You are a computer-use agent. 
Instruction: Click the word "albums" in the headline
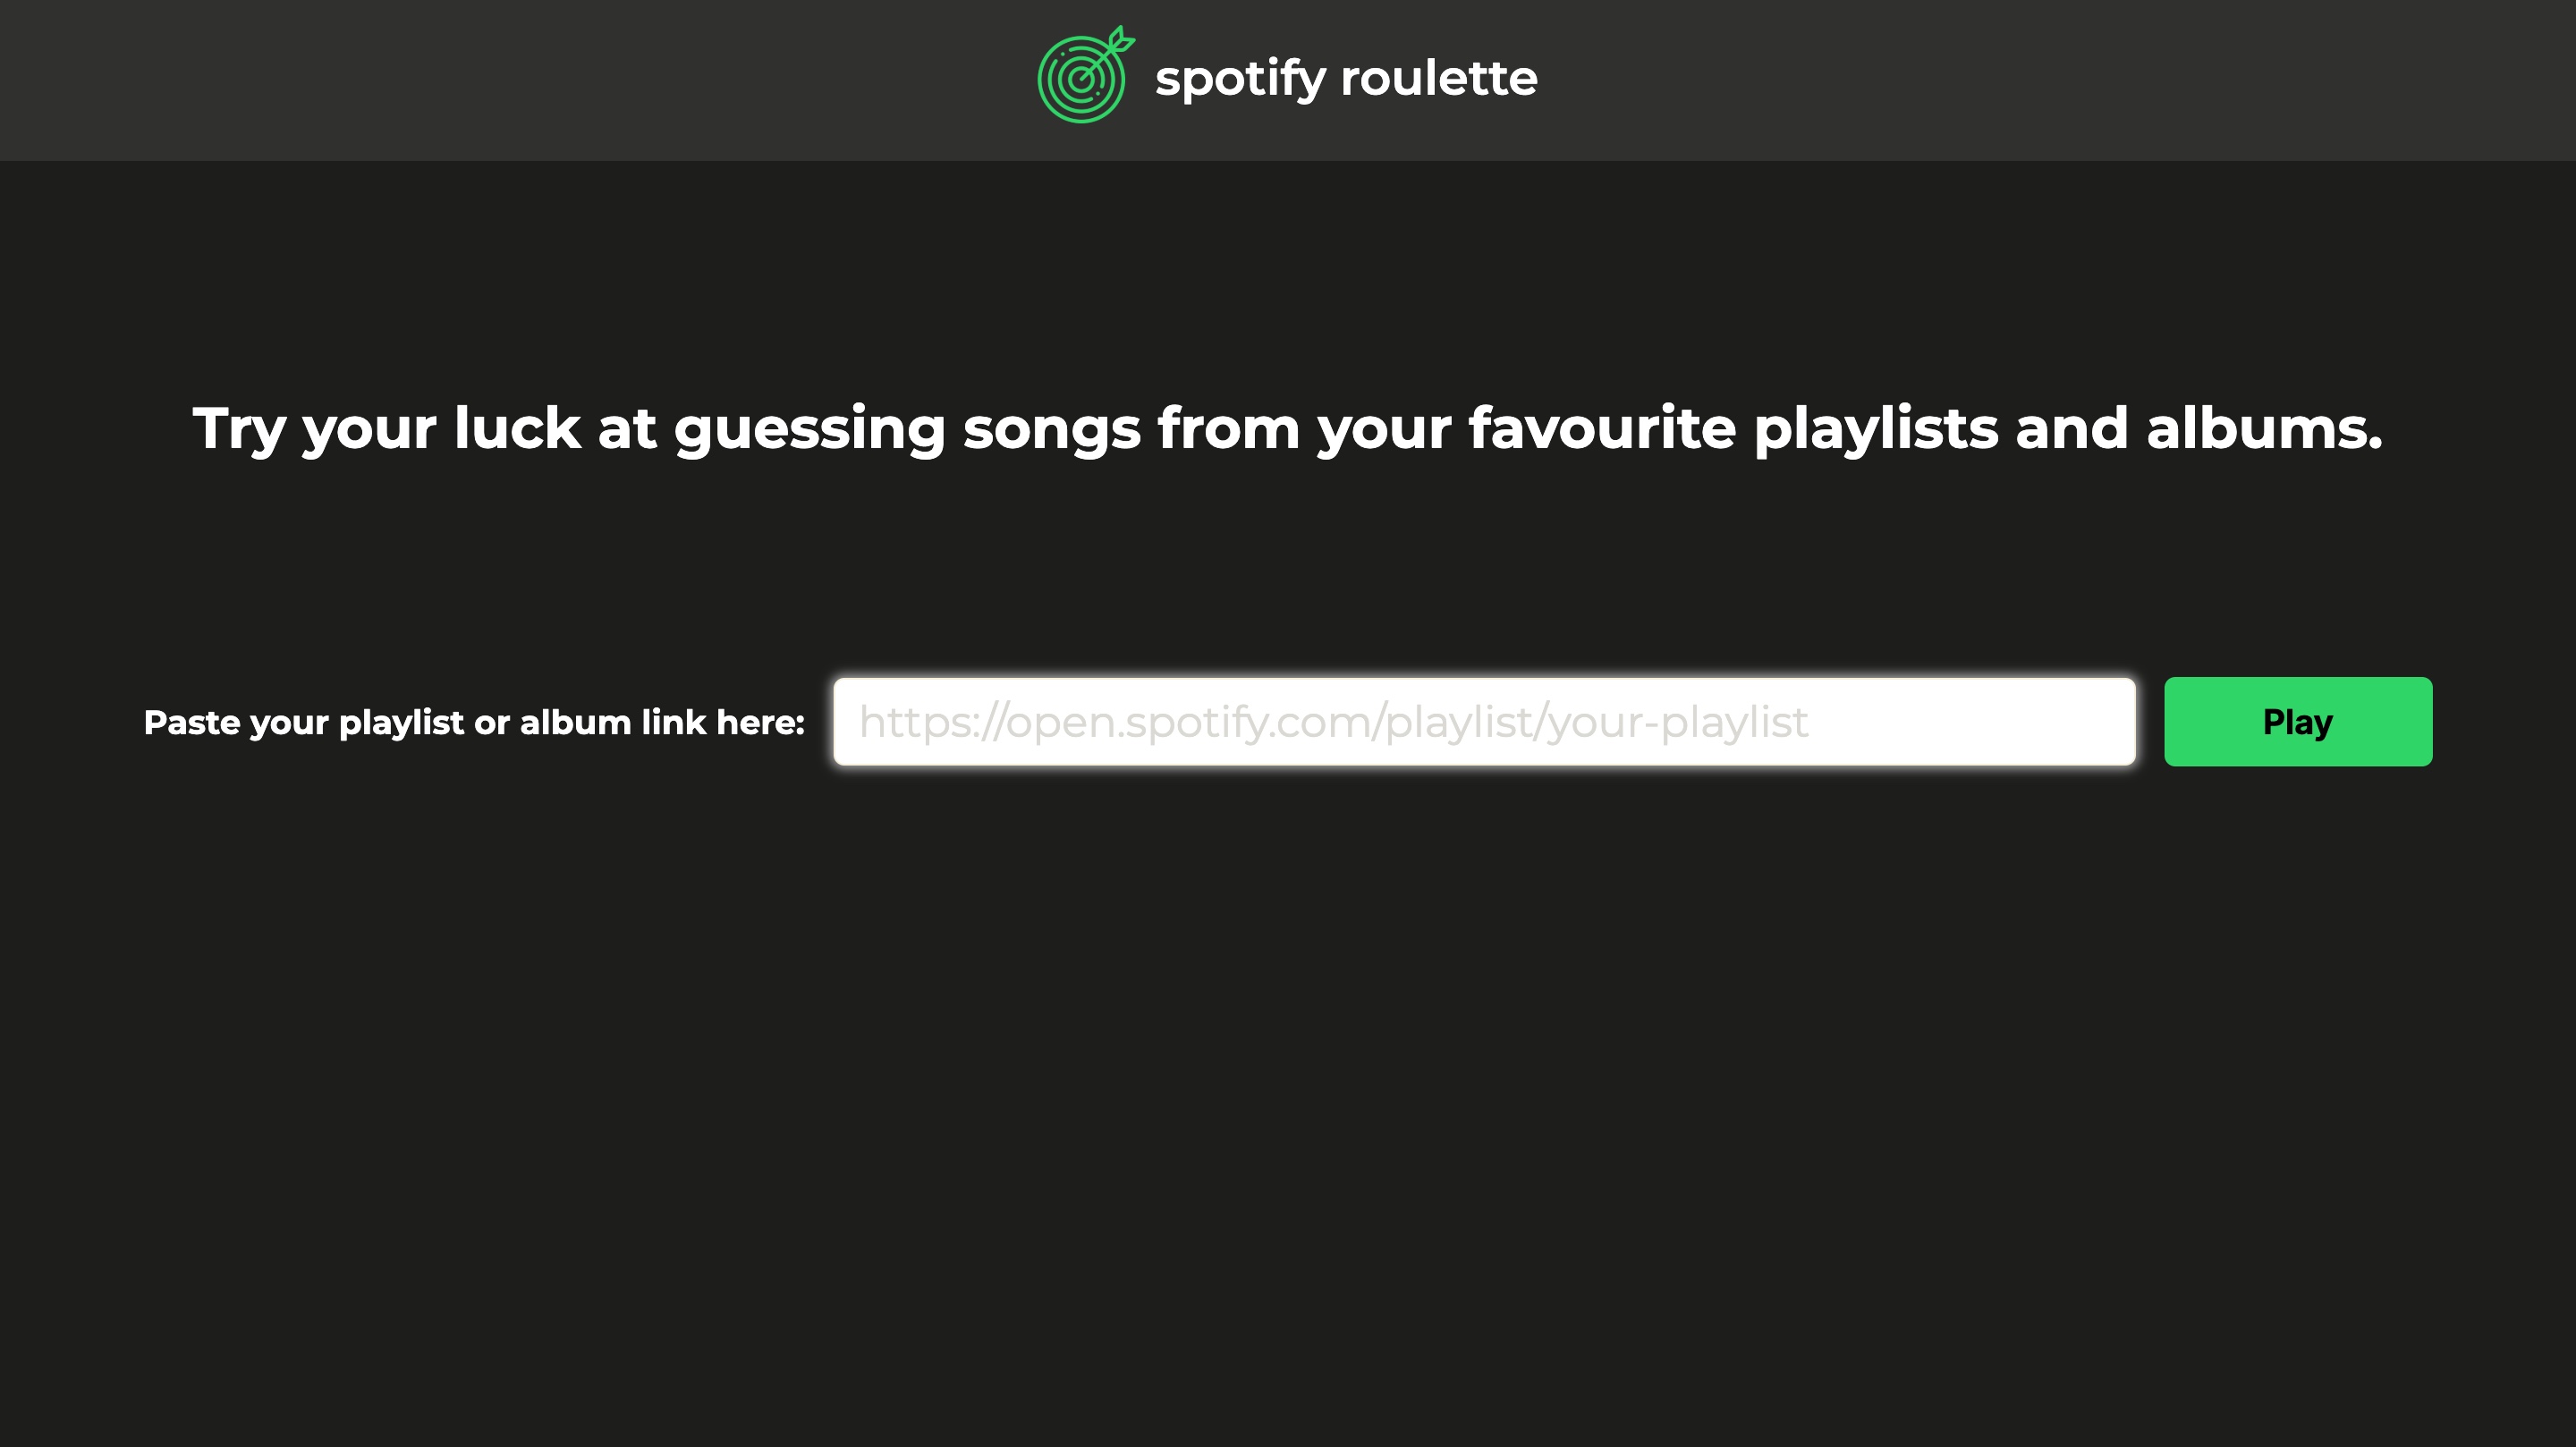[x=2256, y=428]
